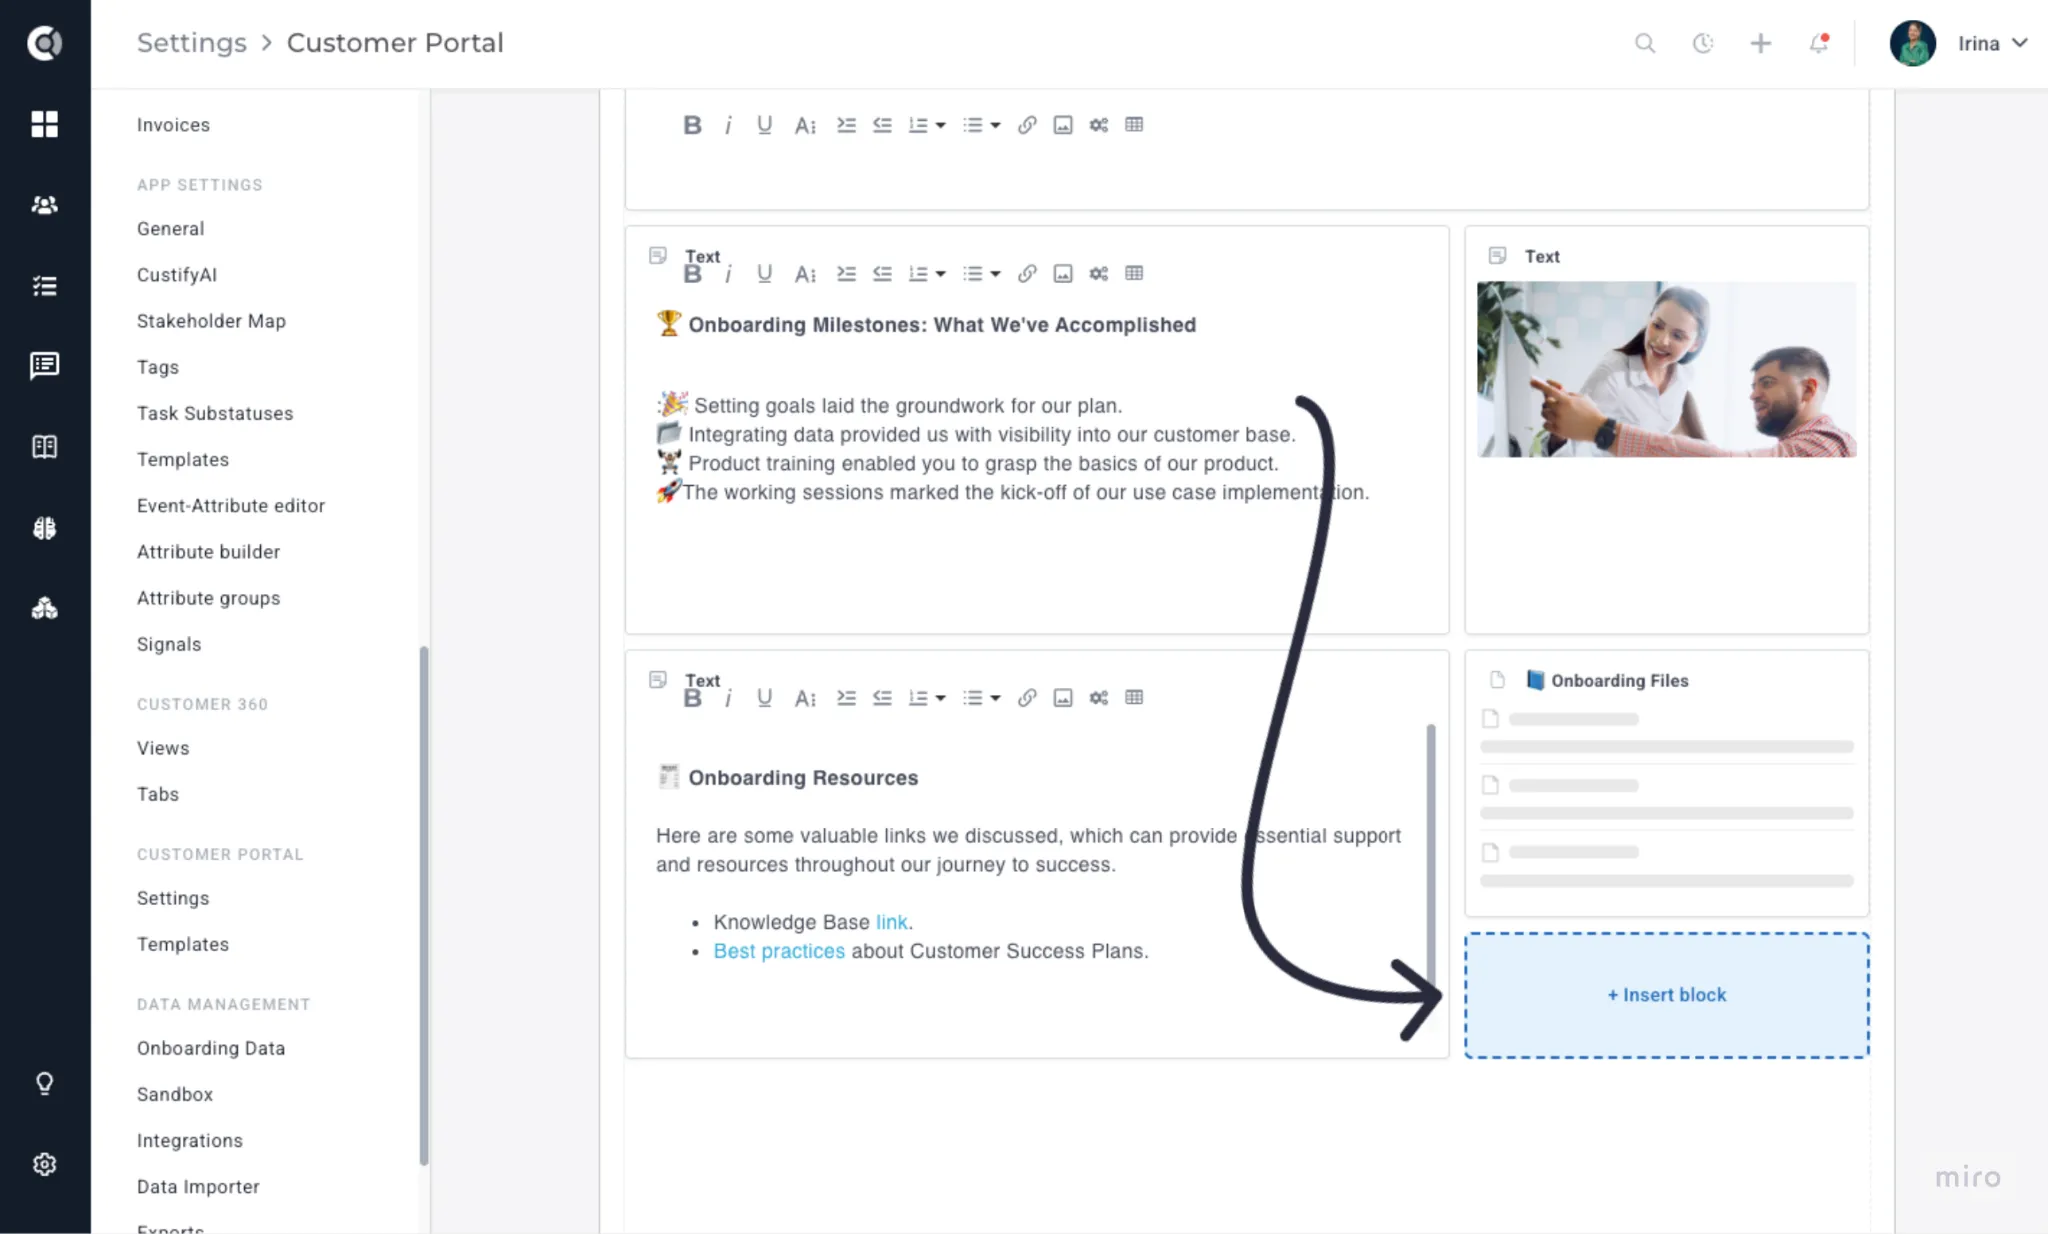This screenshot has width=2048, height=1234.
Task: Go to Attribute builder settings
Action: coord(208,552)
